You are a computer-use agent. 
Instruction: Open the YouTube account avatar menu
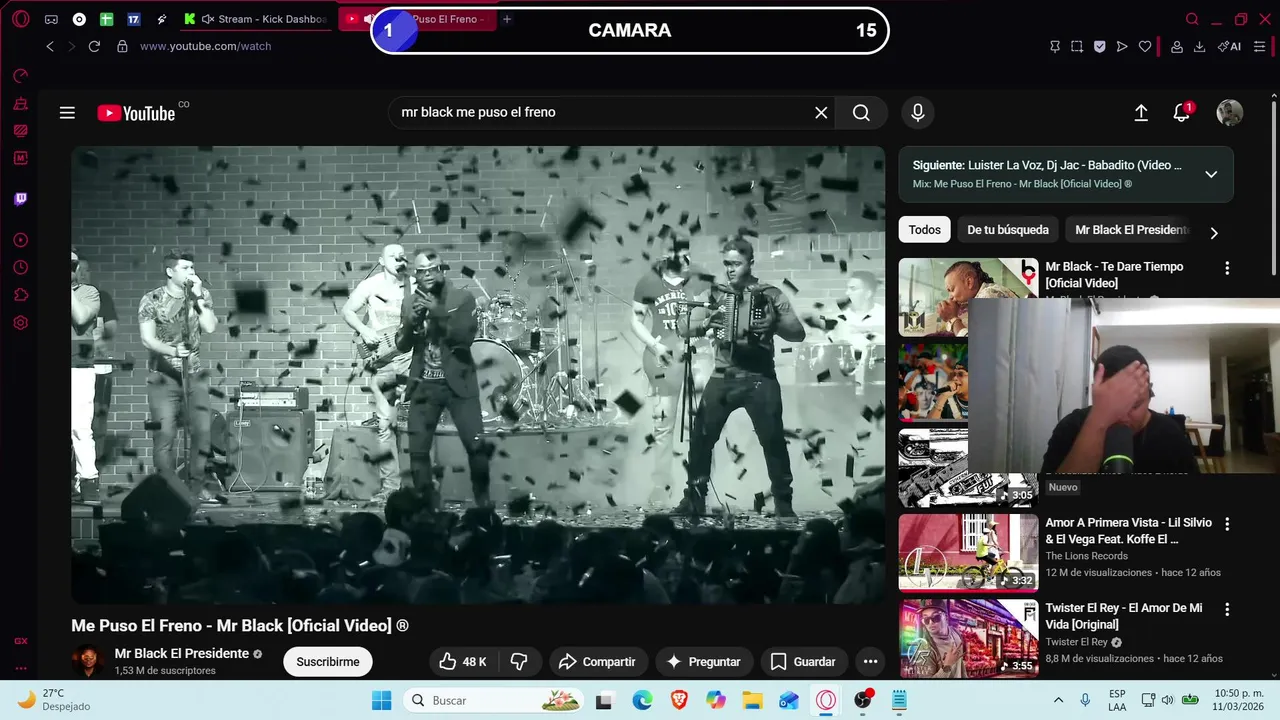1229,113
